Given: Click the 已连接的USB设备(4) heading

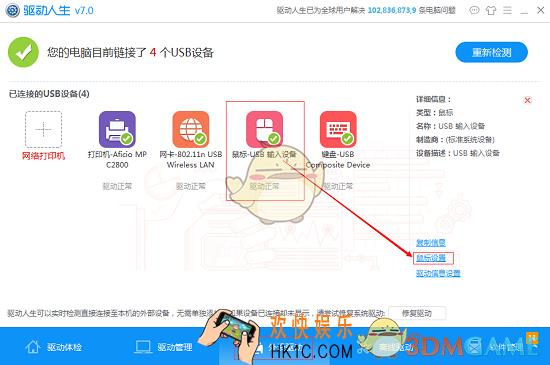Looking at the screenshot, I should click(49, 94).
